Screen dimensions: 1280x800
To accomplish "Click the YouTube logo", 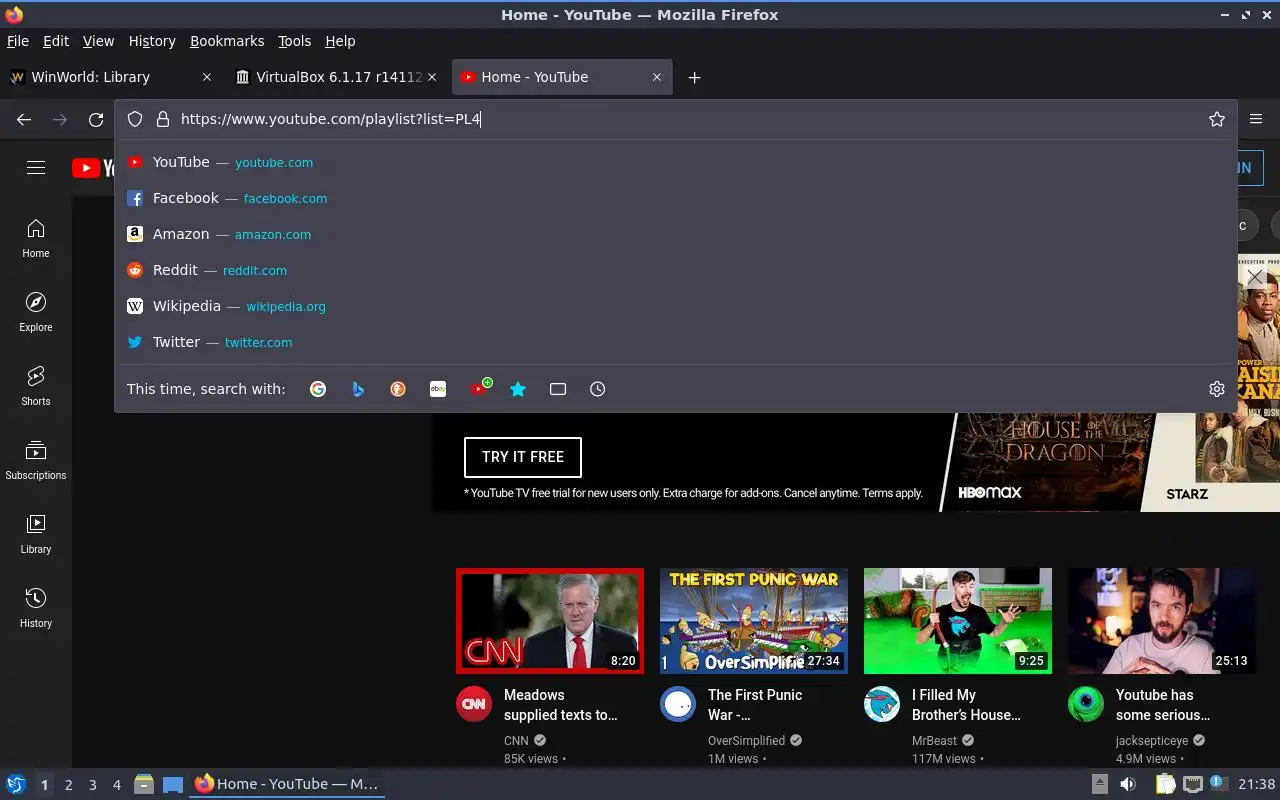I will (x=94, y=168).
